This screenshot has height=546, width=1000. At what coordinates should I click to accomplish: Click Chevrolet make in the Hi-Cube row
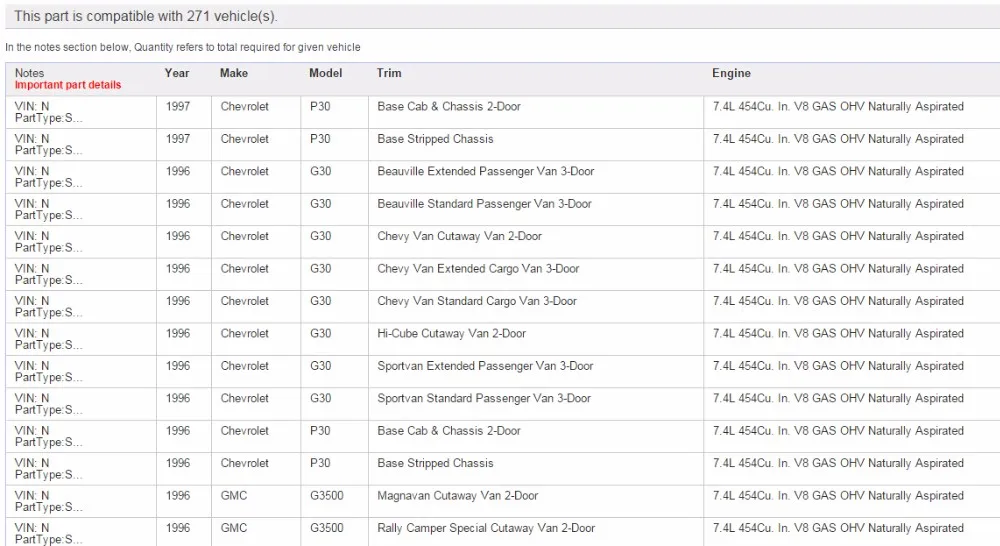coord(244,334)
